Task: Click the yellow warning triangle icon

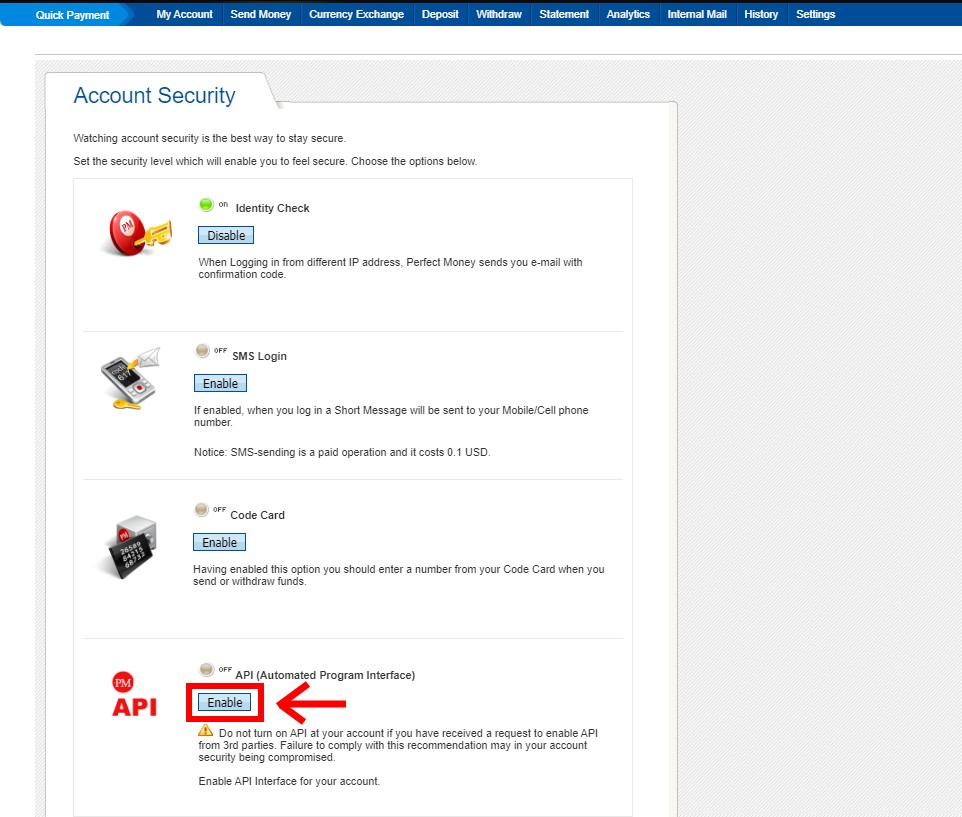Action: click(x=205, y=731)
